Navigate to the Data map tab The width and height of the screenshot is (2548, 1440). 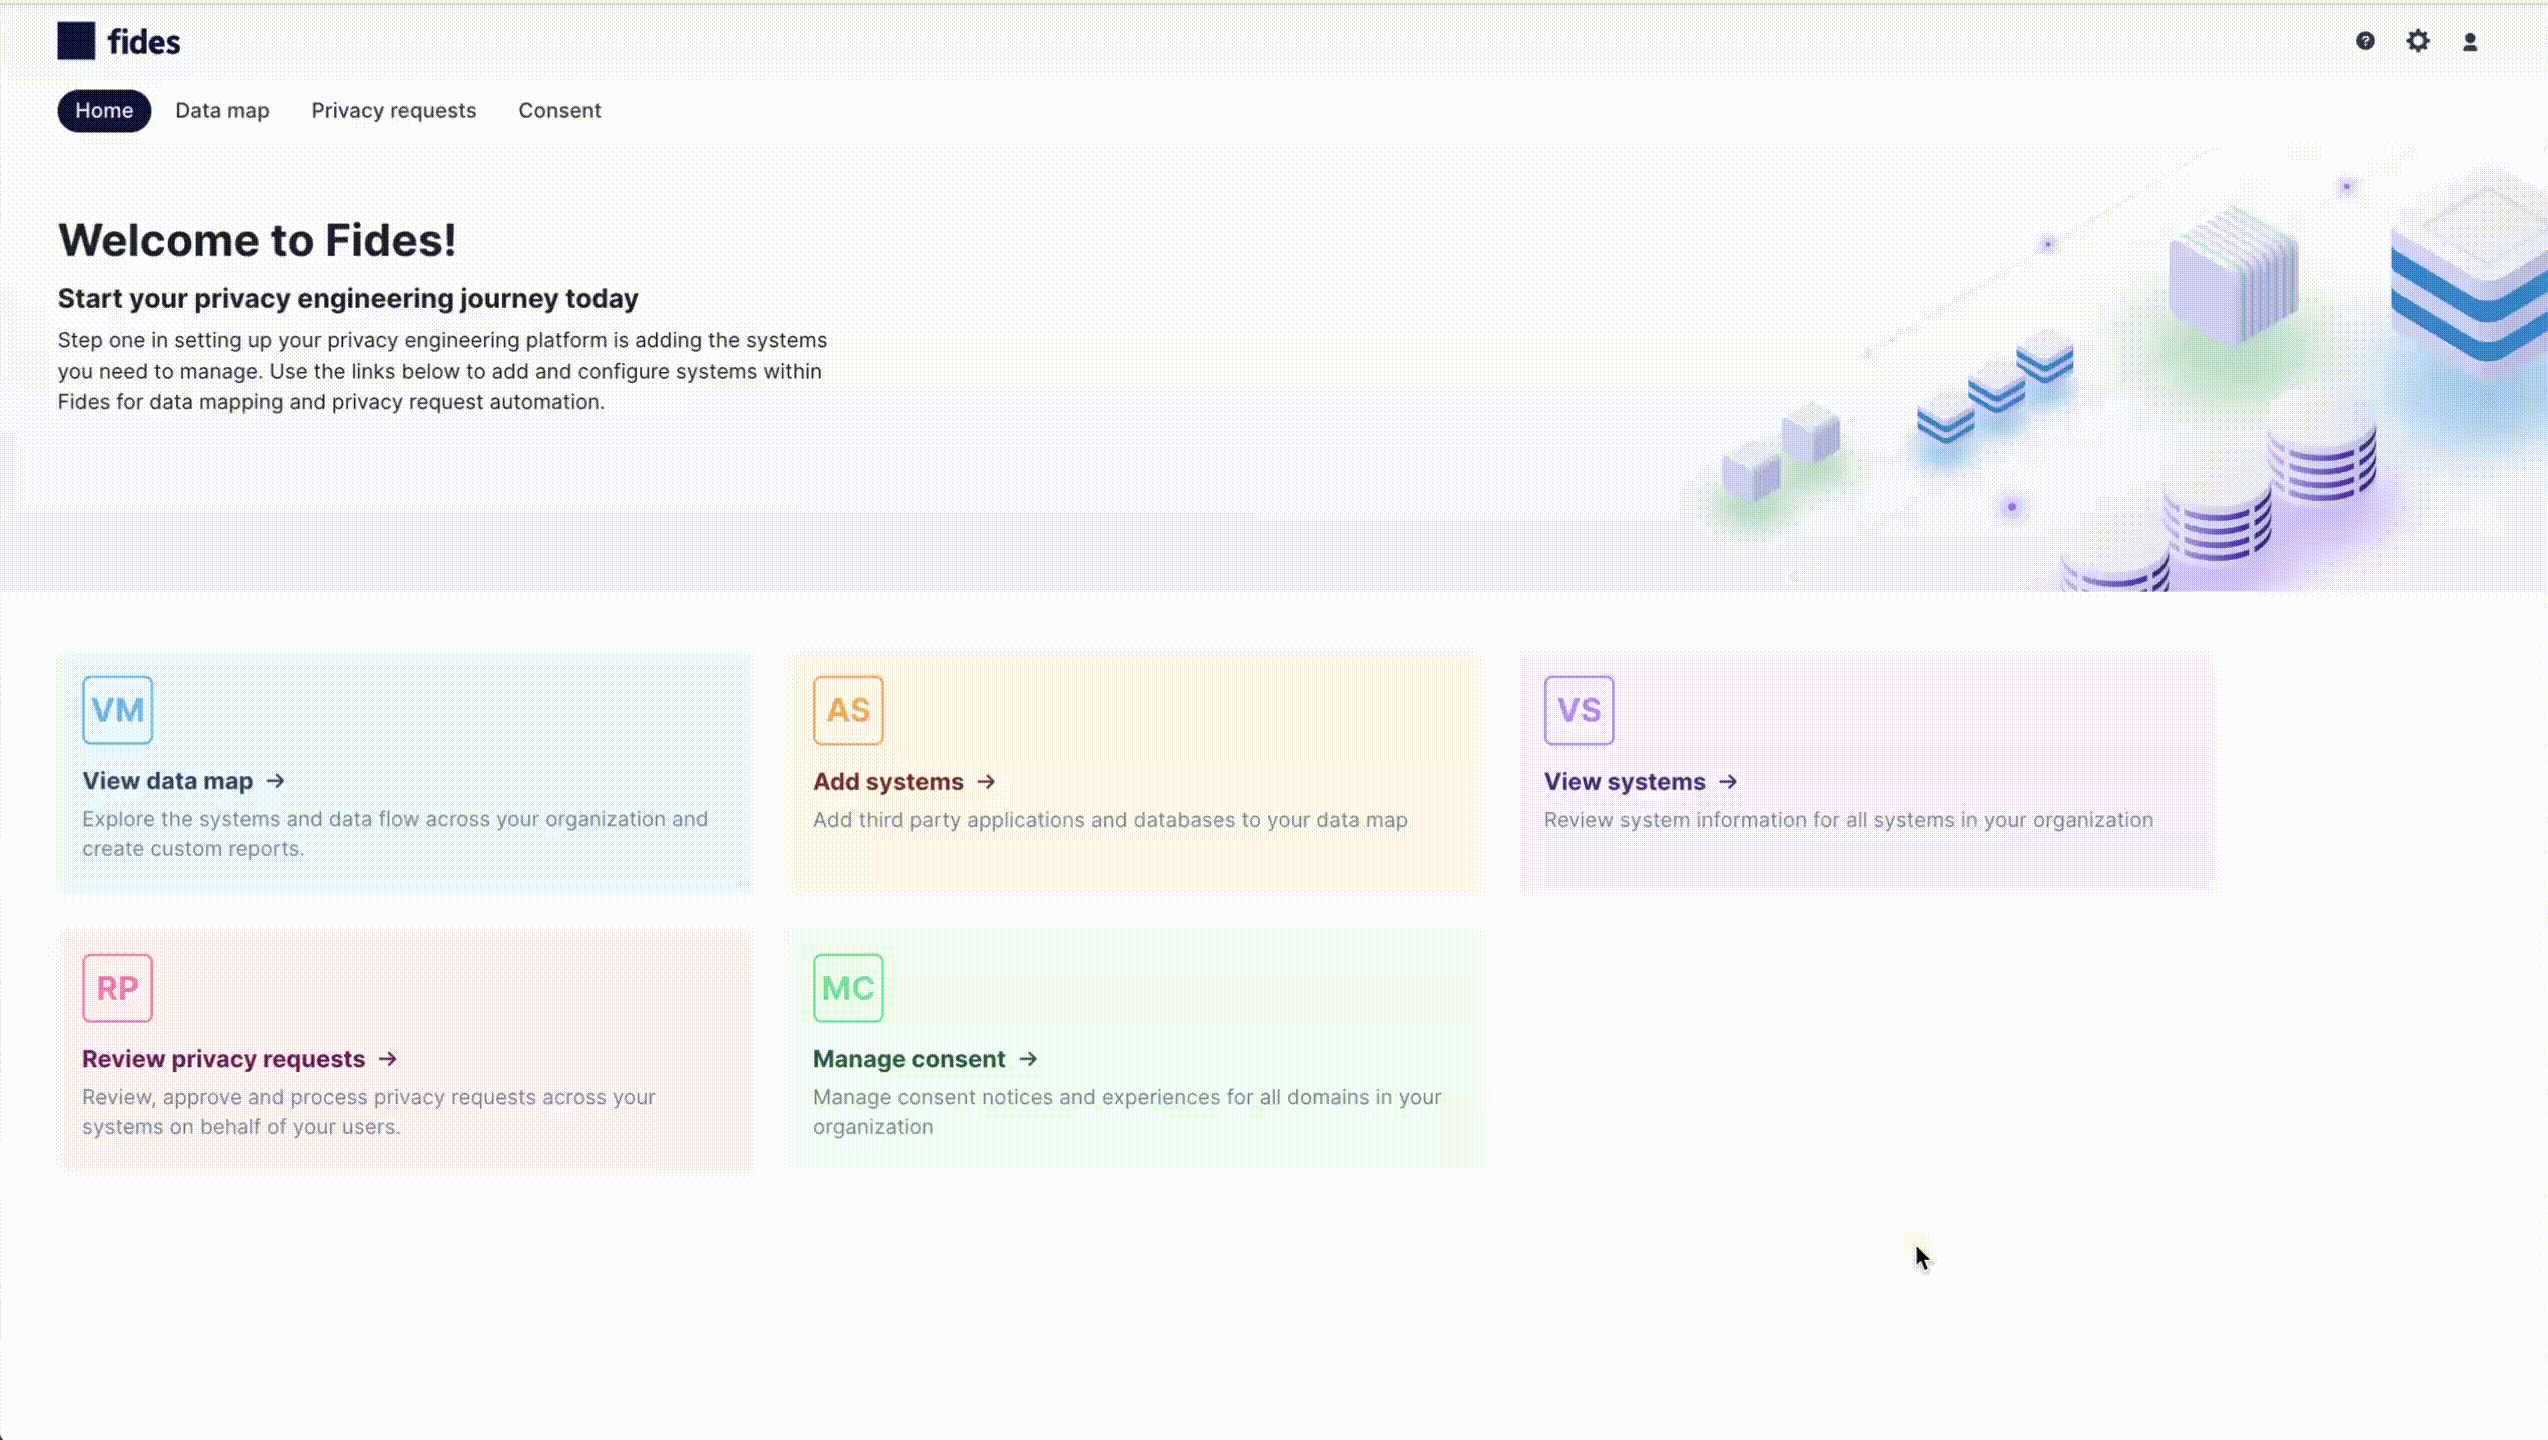click(220, 108)
